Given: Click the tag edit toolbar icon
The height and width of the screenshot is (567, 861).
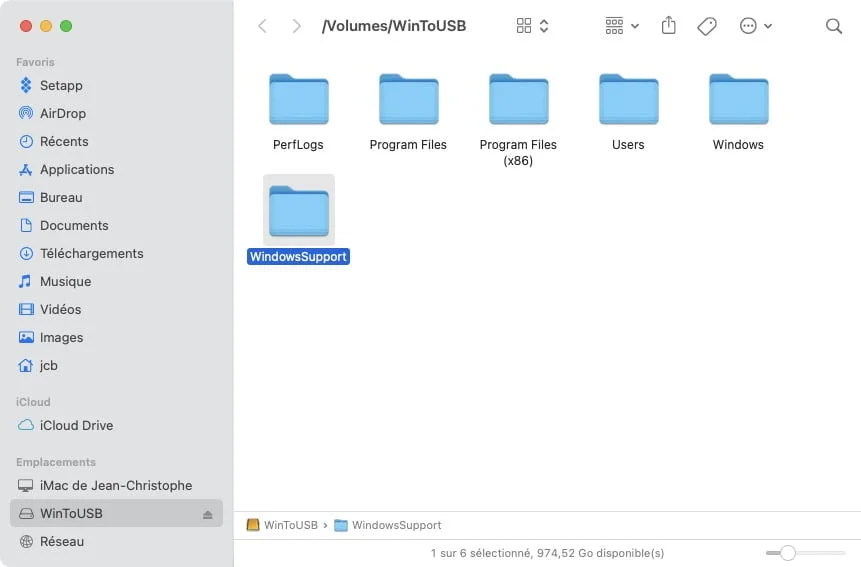Looking at the screenshot, I should pos(707,26).
